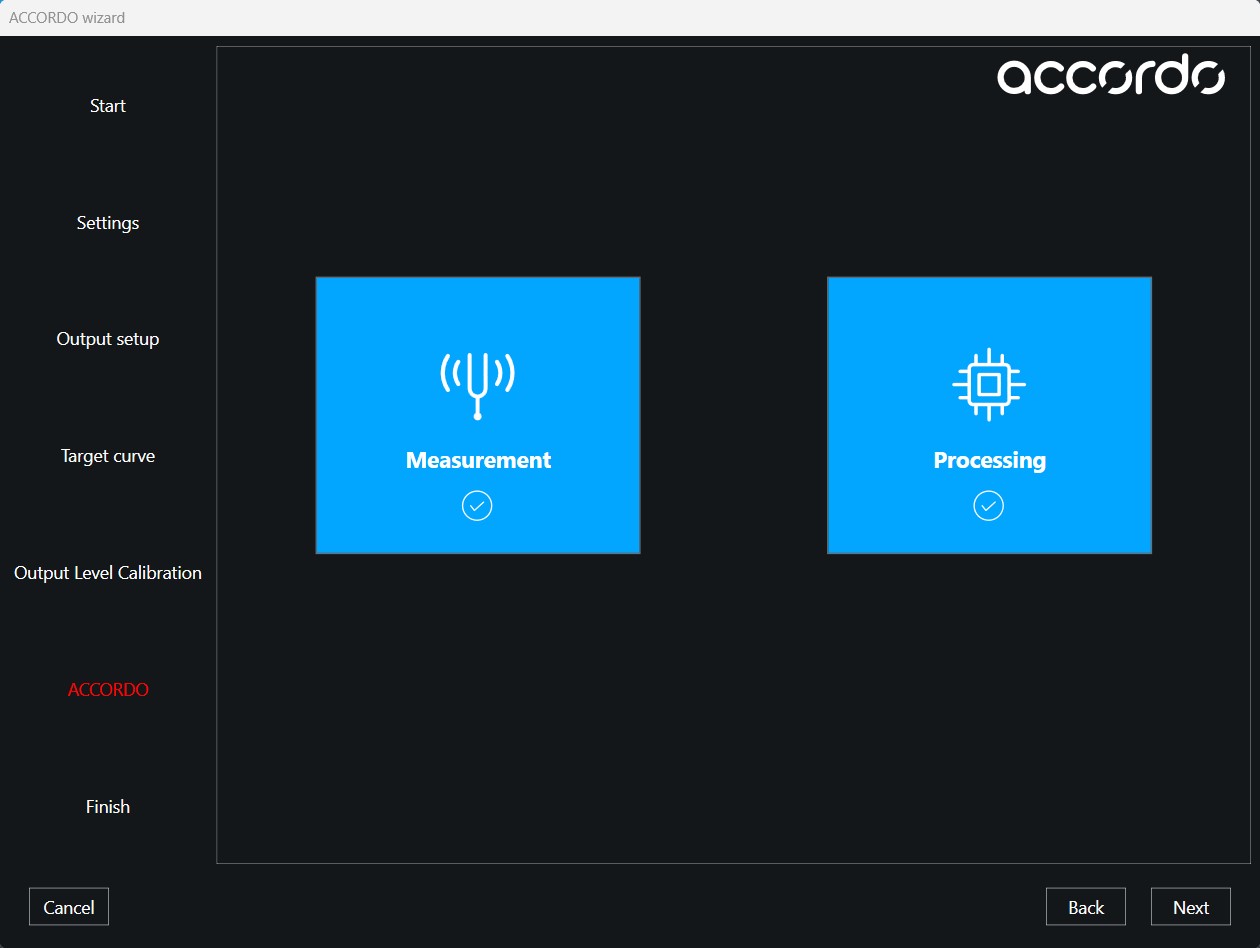This screenshot has height=948, width=1260.
Task: Select the red ACCORDO step in sidebar
Action: [108, 690]
